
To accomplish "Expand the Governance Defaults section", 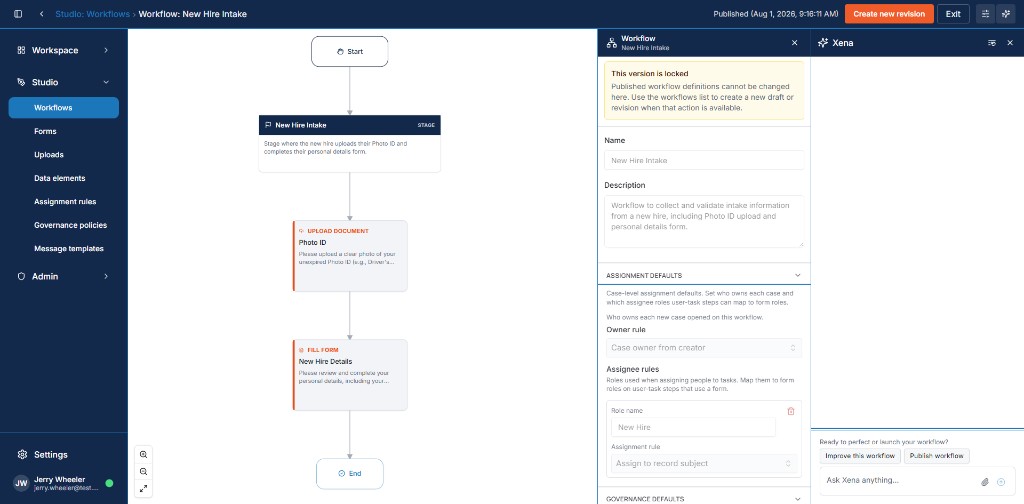I will [x=704, y=499].
